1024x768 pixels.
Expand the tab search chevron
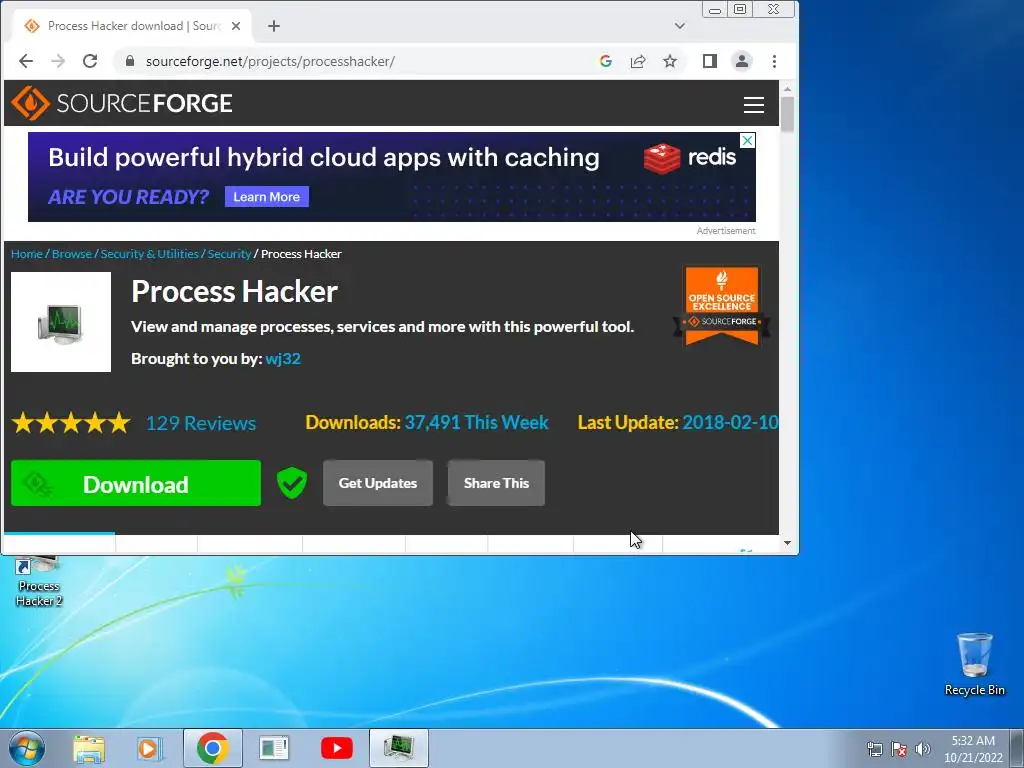tap(680, 26)
